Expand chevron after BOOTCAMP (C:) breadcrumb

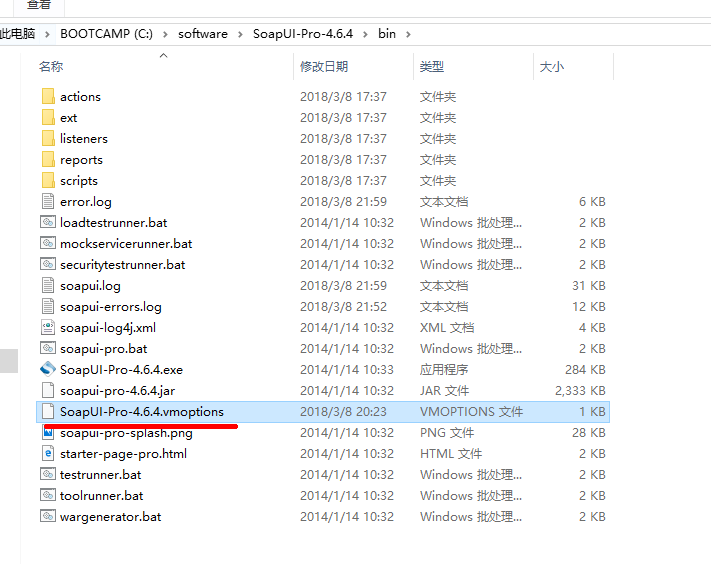pyautogui.click(x=165, y=34)
